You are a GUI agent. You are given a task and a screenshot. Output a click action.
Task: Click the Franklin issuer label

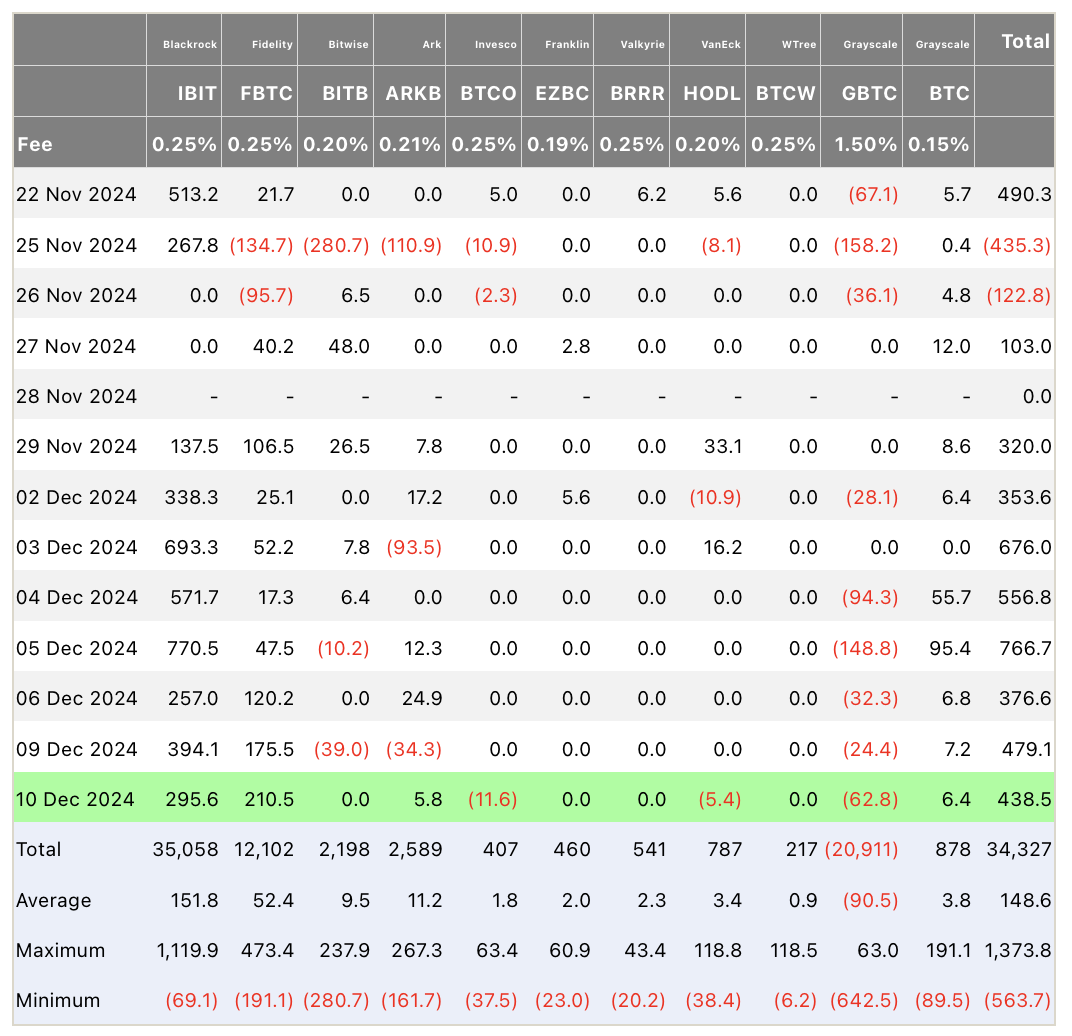pos(567,44)
